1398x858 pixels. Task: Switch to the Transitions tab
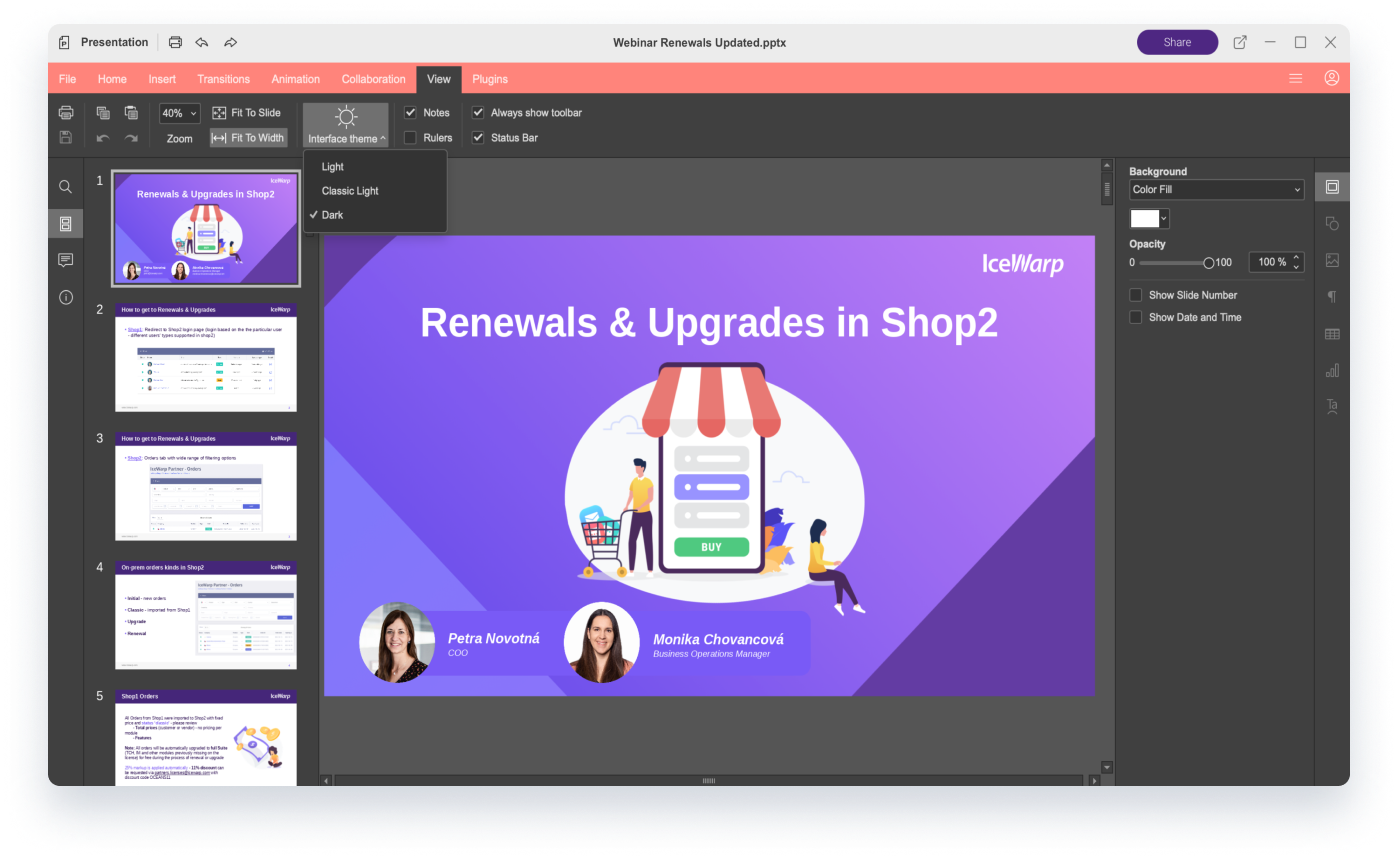pyautogui.click(x=223, y=79)
